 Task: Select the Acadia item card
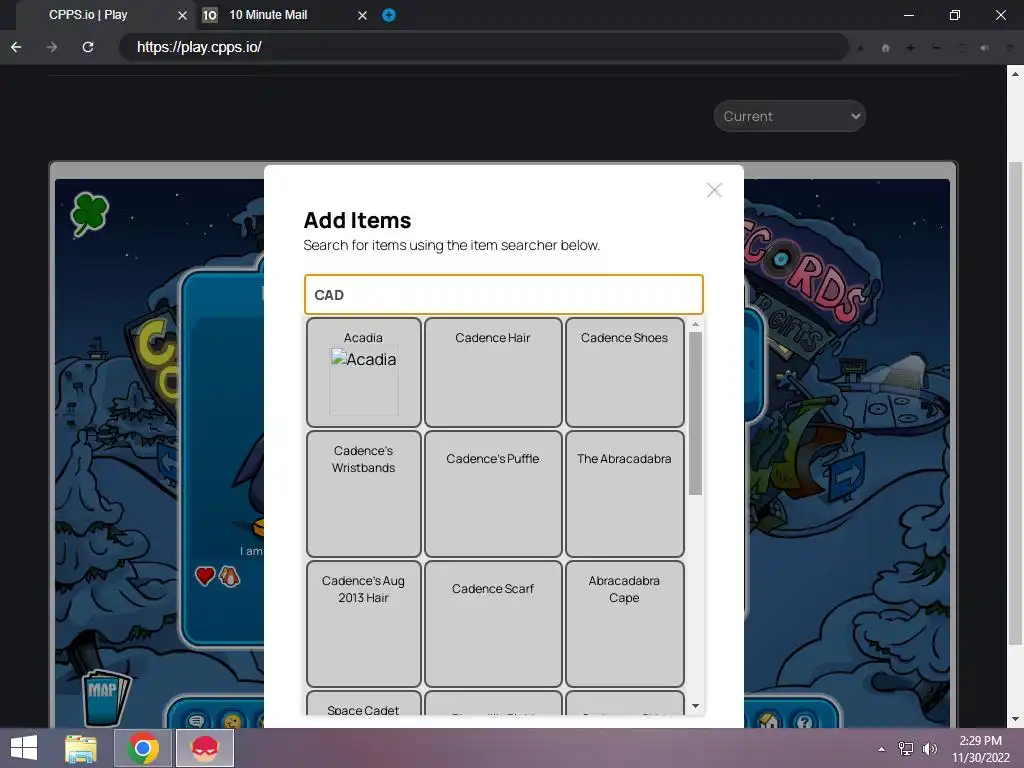364,372
